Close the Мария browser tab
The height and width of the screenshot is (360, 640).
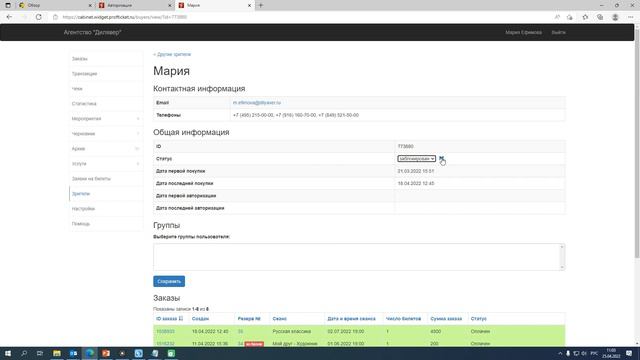coord(249,5)
